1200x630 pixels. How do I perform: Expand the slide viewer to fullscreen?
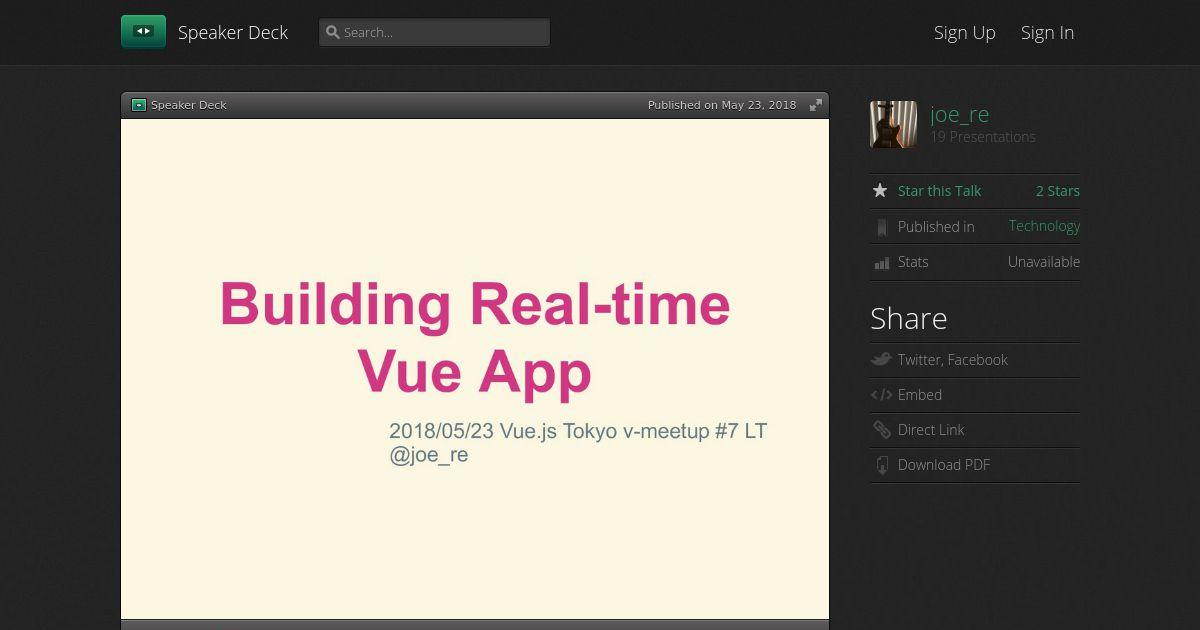click(x=816, y=105)
